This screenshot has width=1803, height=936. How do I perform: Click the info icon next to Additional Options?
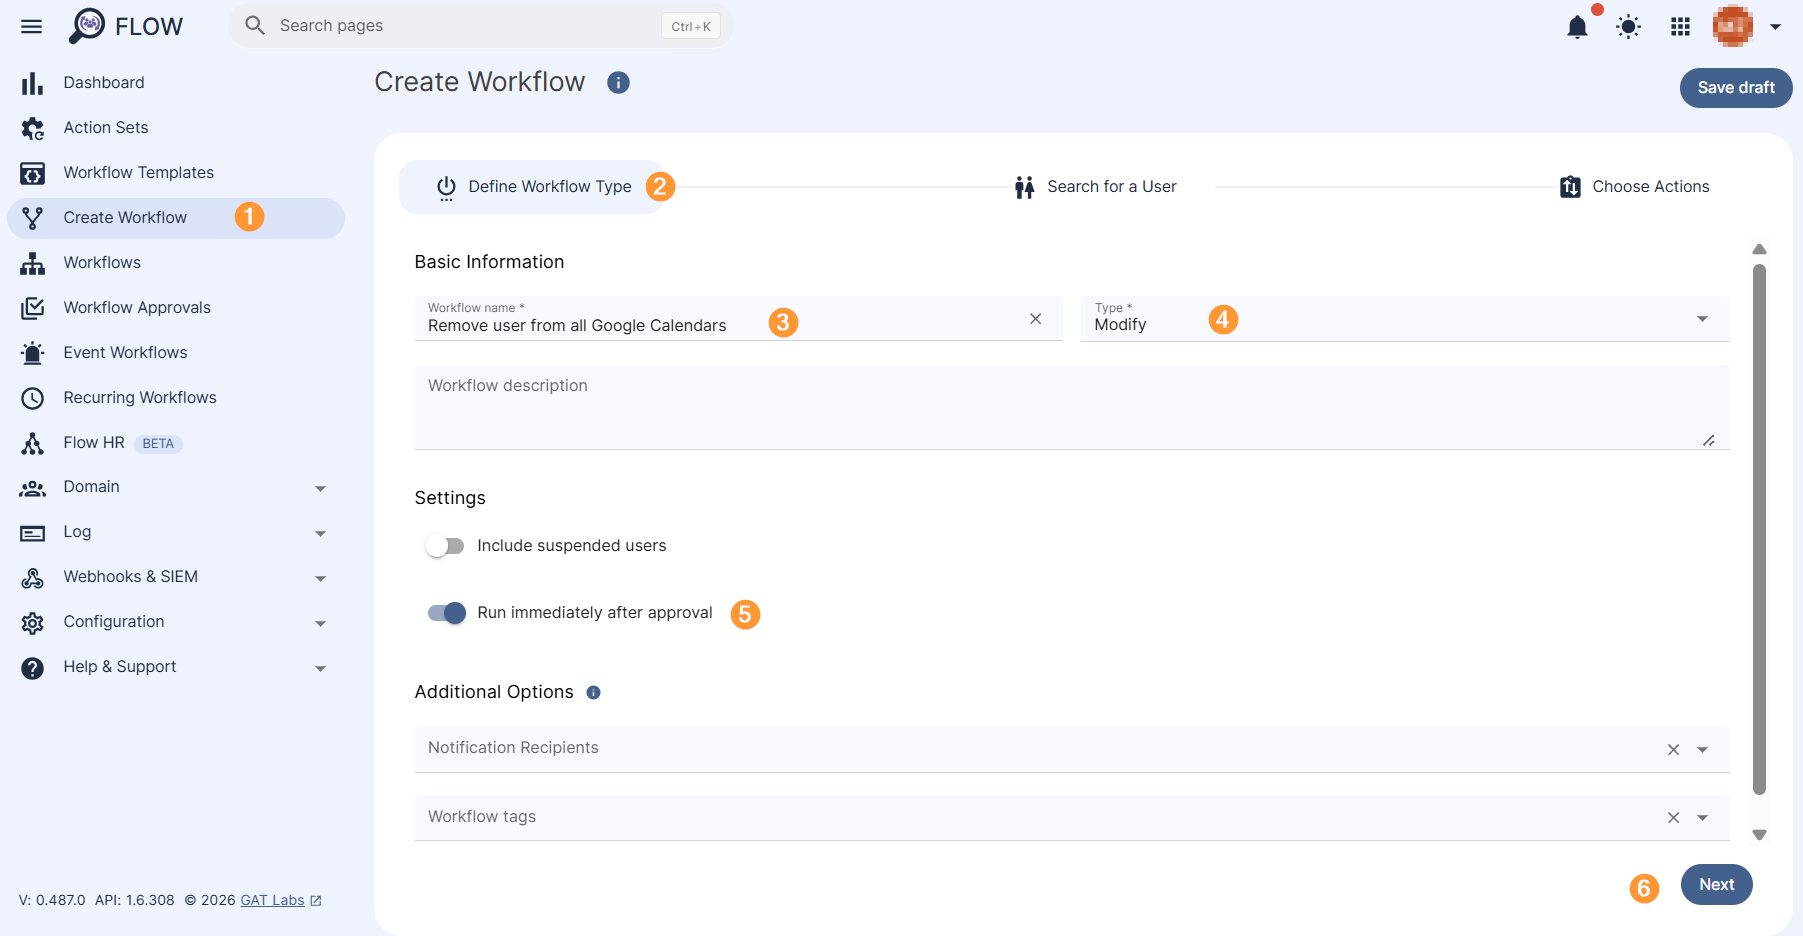point(593,692)
